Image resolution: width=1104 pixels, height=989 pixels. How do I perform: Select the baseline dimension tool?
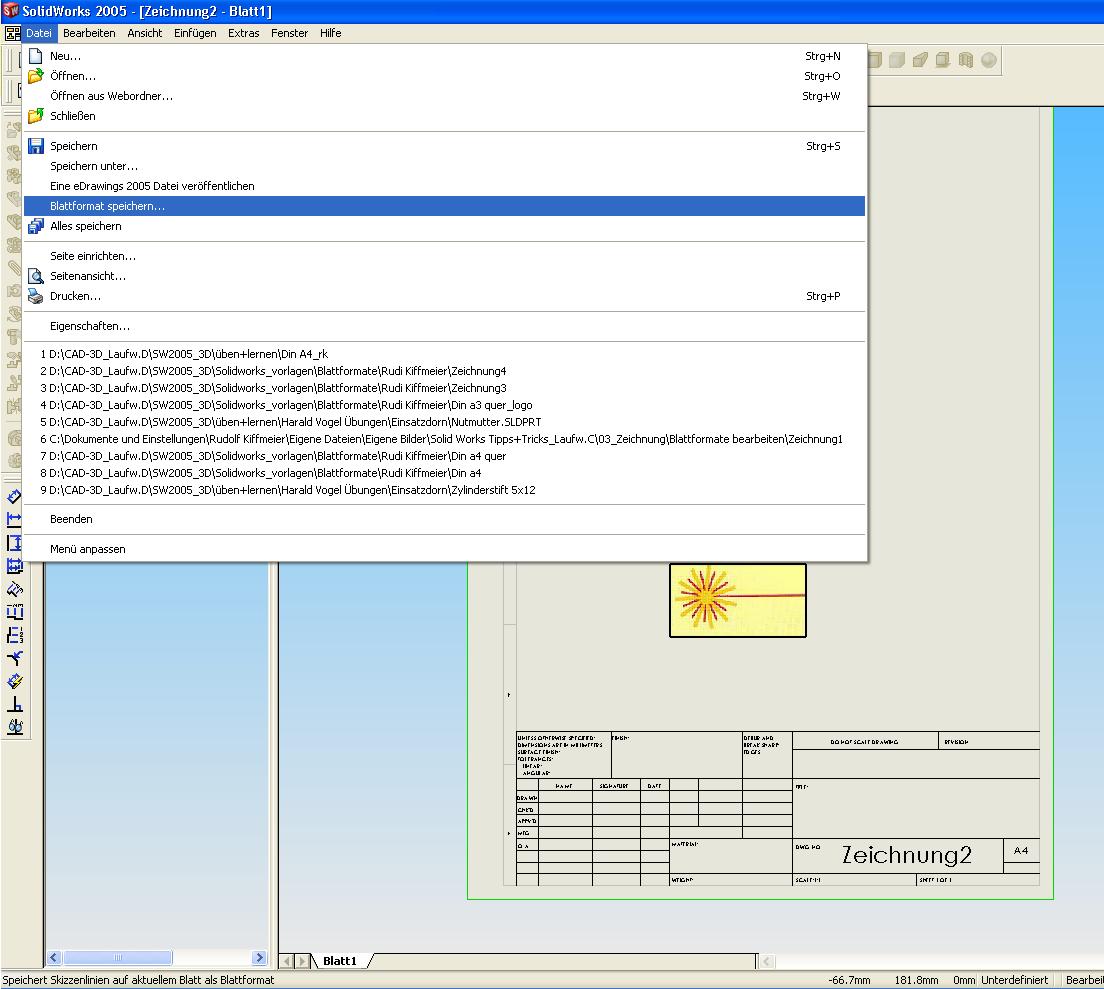coord(14,566)
